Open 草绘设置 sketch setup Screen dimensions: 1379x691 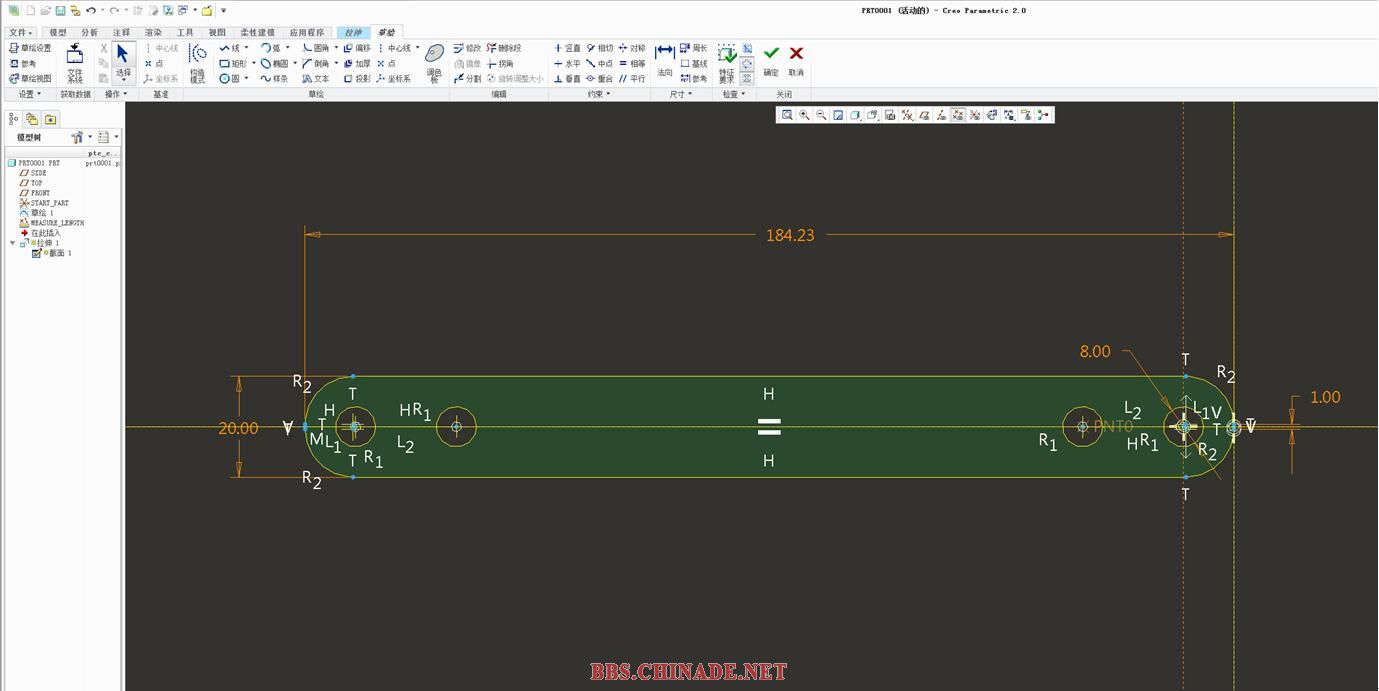(x=30, y=48)
